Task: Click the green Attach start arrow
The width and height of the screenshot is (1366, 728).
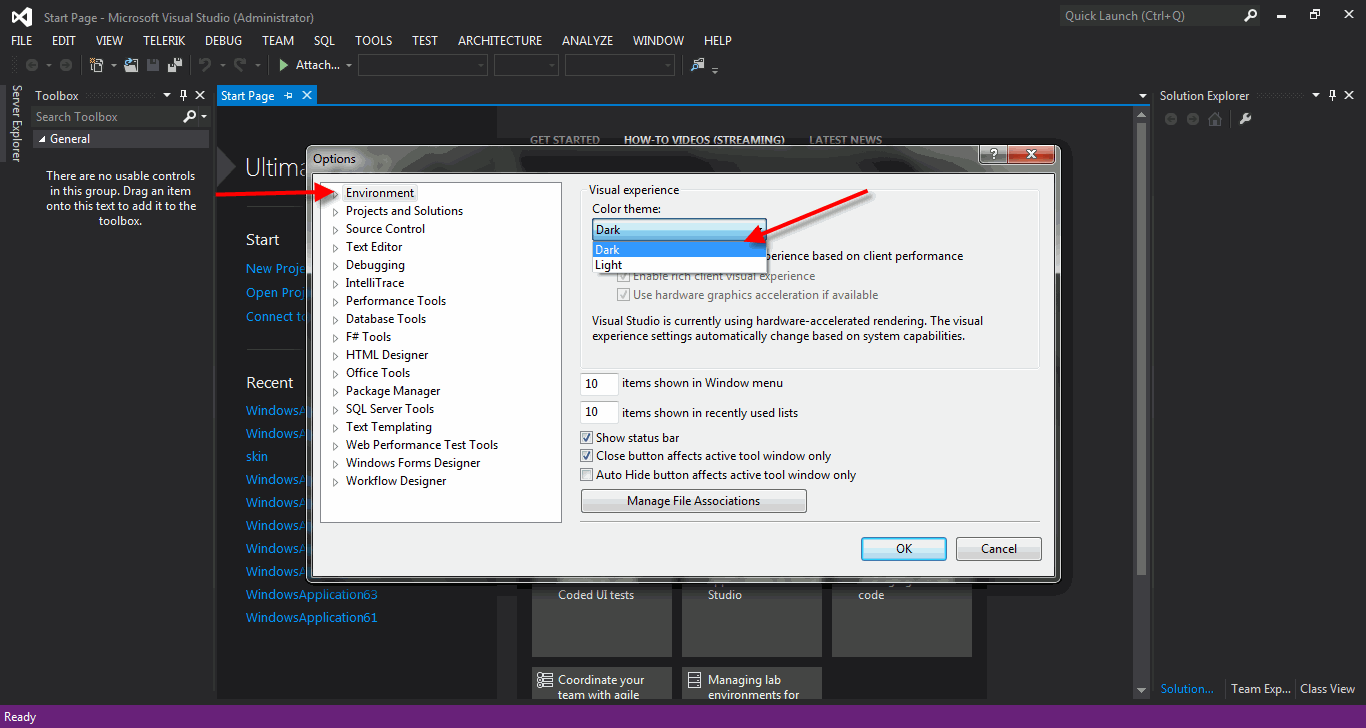Action: (284, 65)
